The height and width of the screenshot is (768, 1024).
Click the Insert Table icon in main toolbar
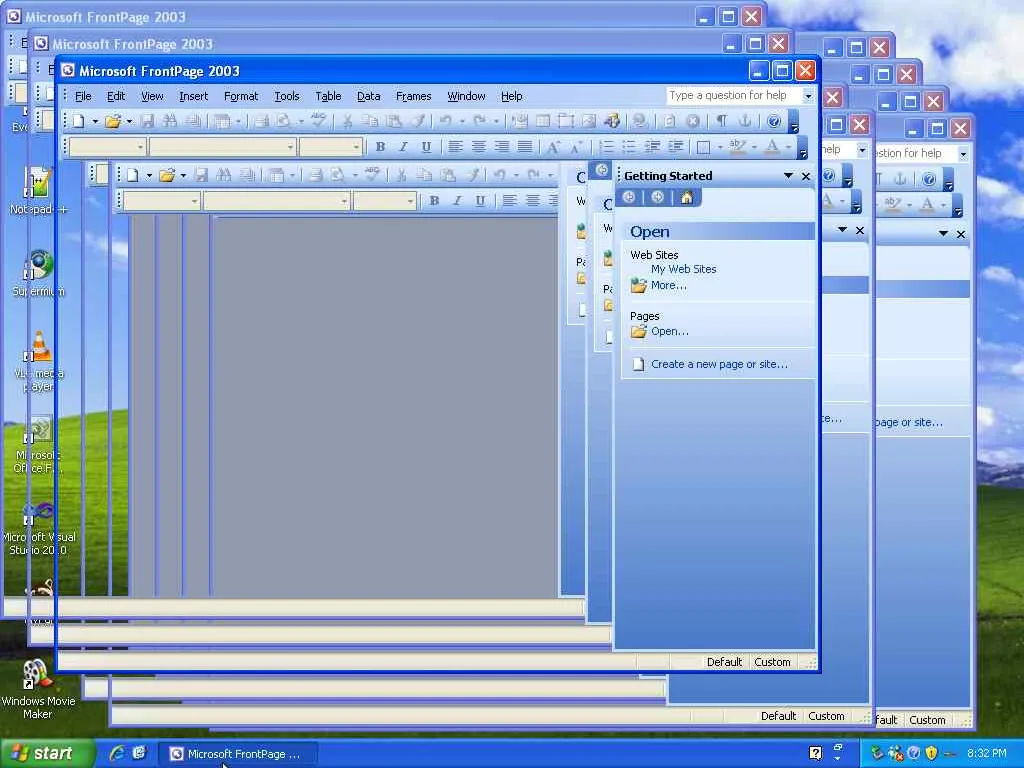[x=543, y=121]
